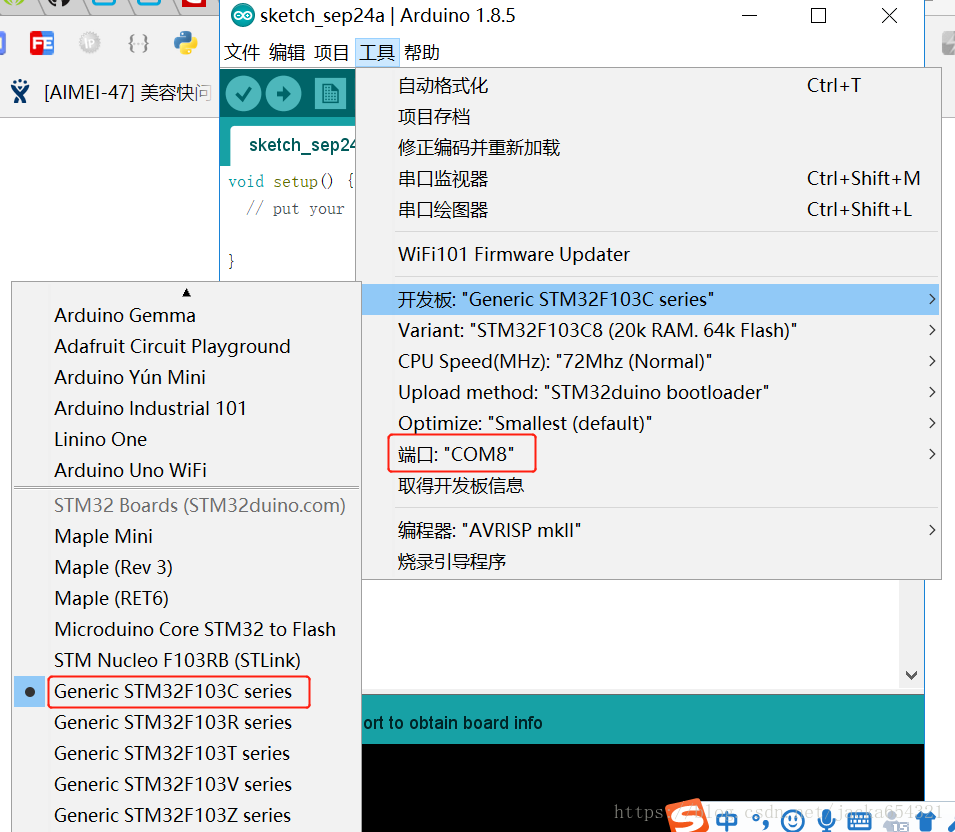
Task: Click the 'ort to obtain board info' status message
Action: 453,723
